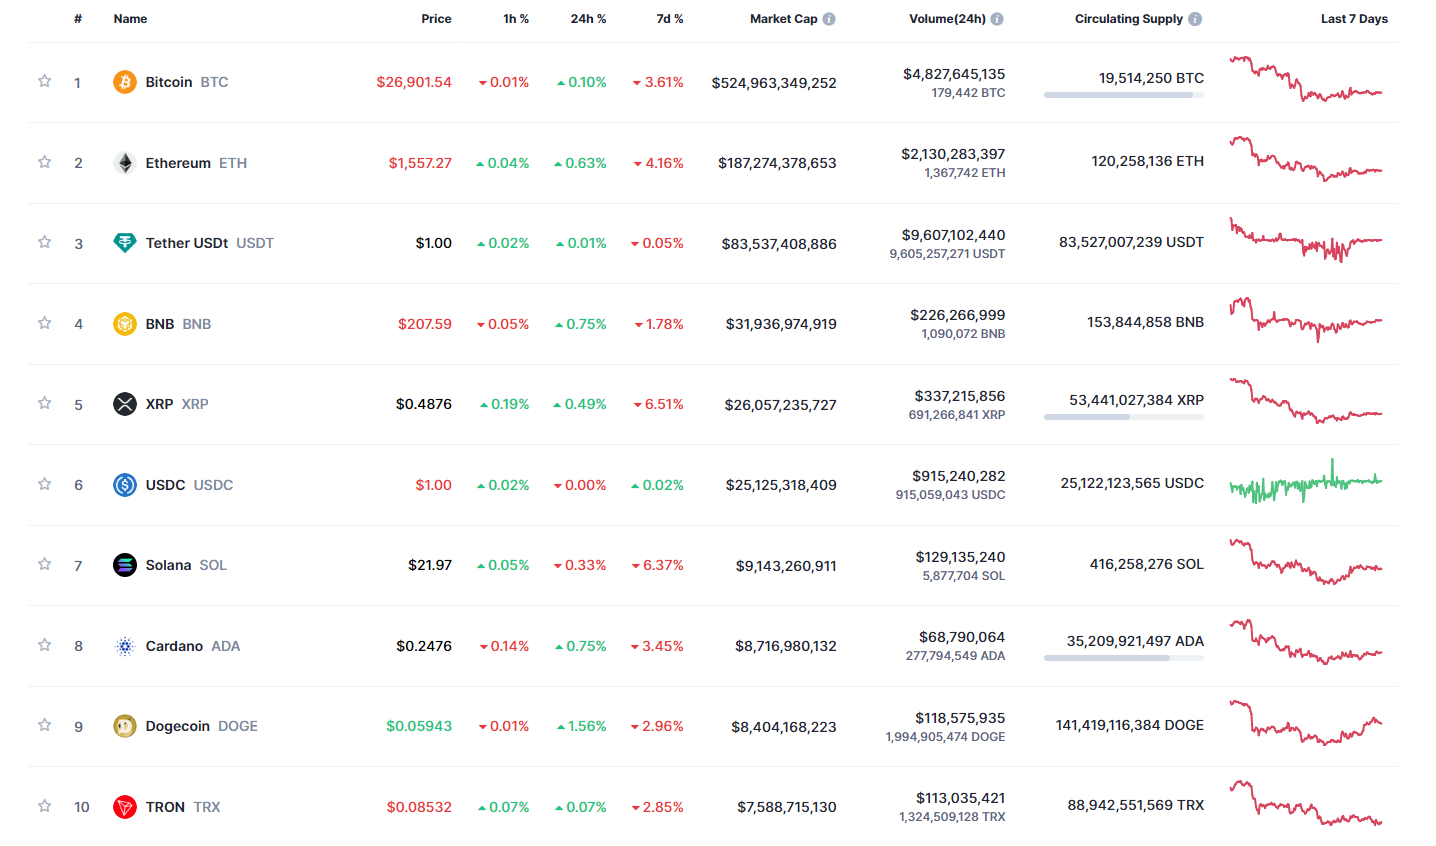Click Bitcoin's circulating supply progress bar

pyautogui.click(x=1124, y=95)
